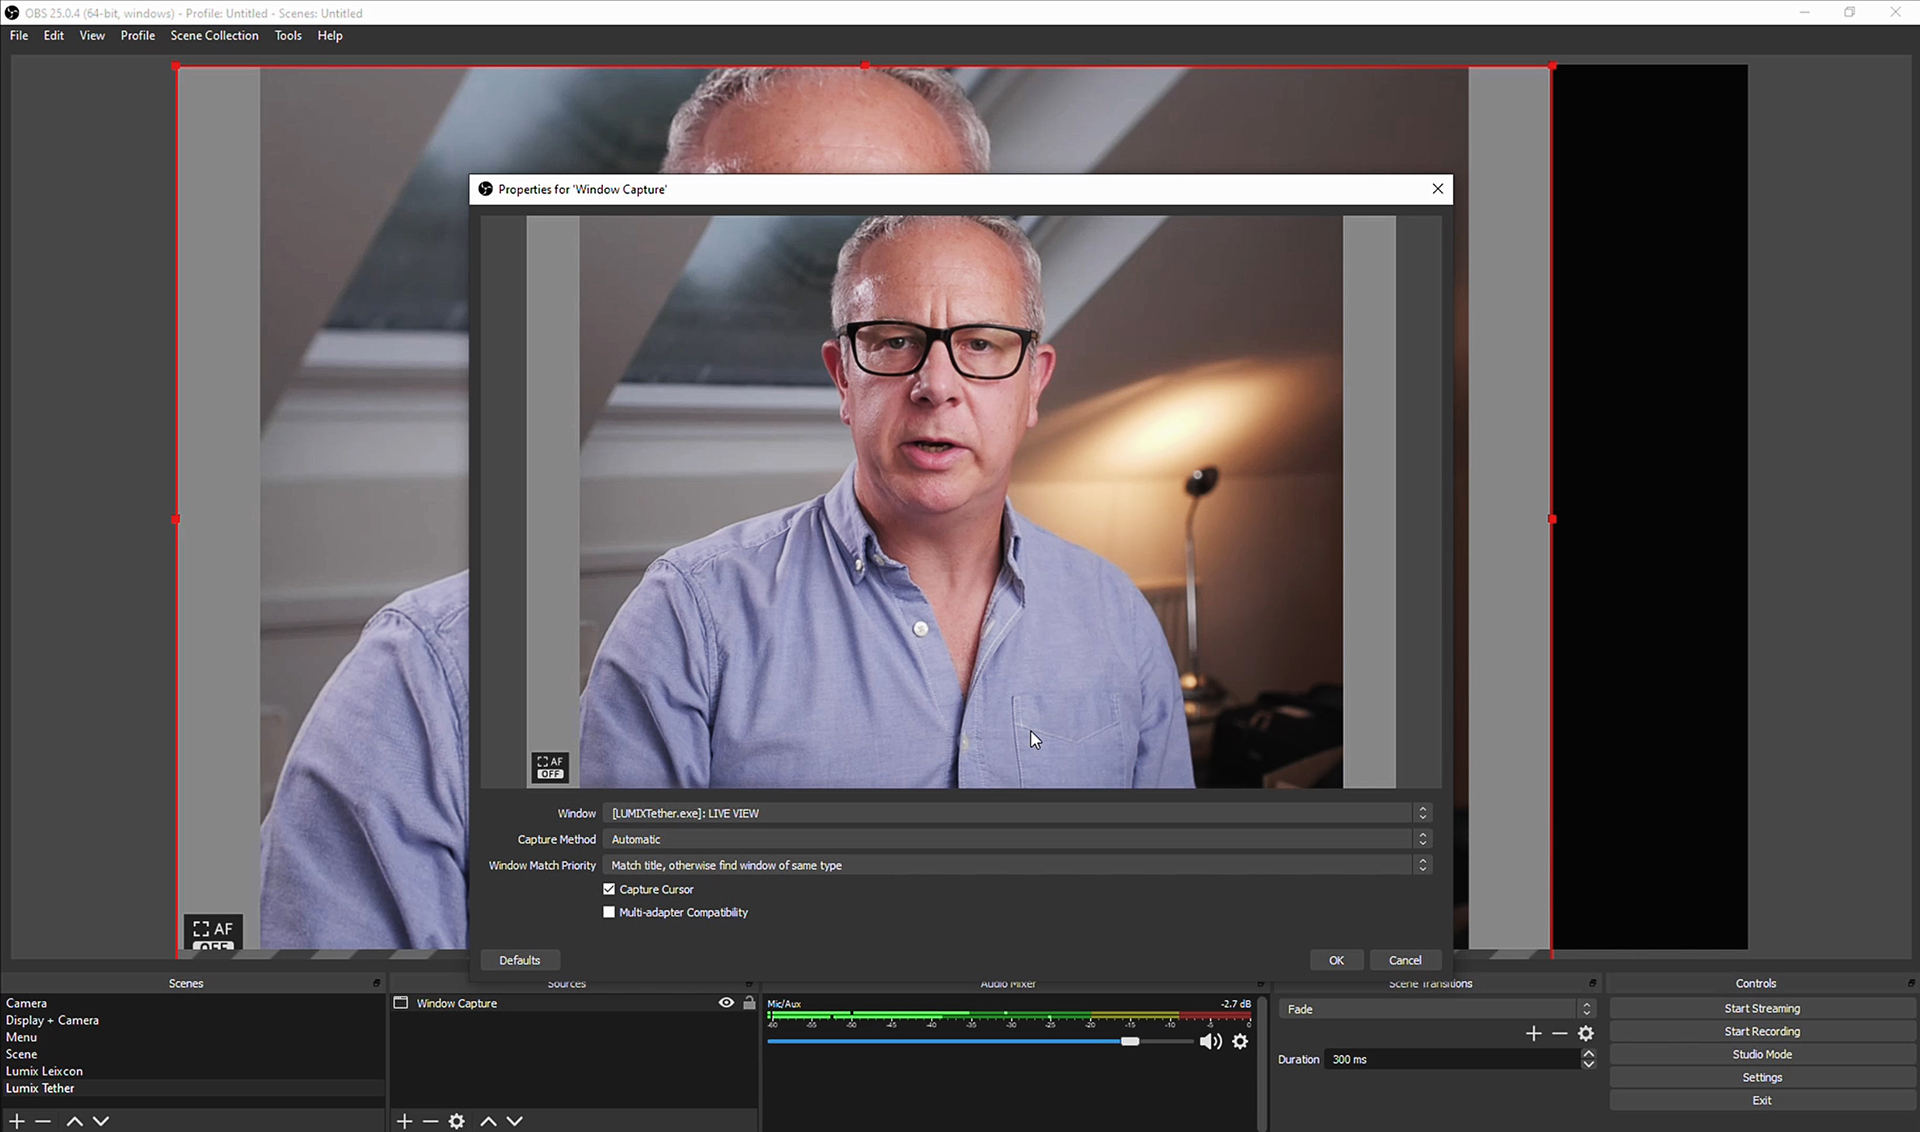Open the Tools menu

pyautogui.click(x=288, y=35)
